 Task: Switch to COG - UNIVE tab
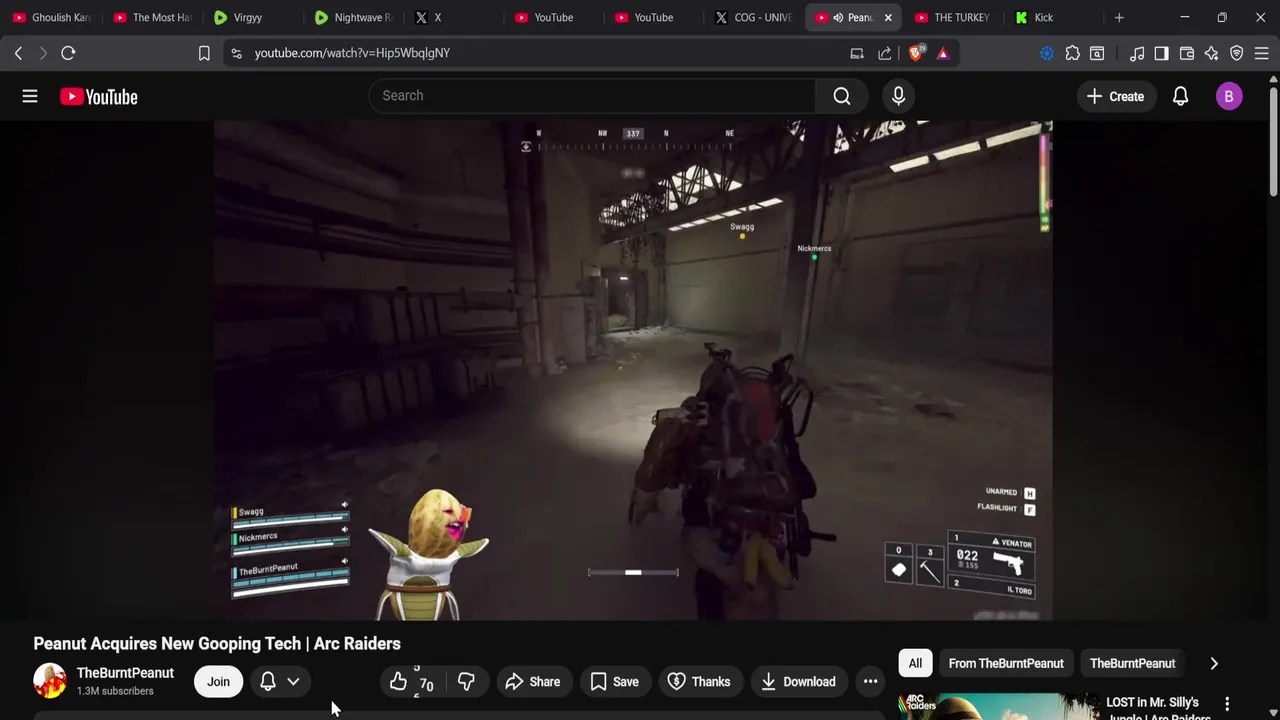tap(754, 17)
